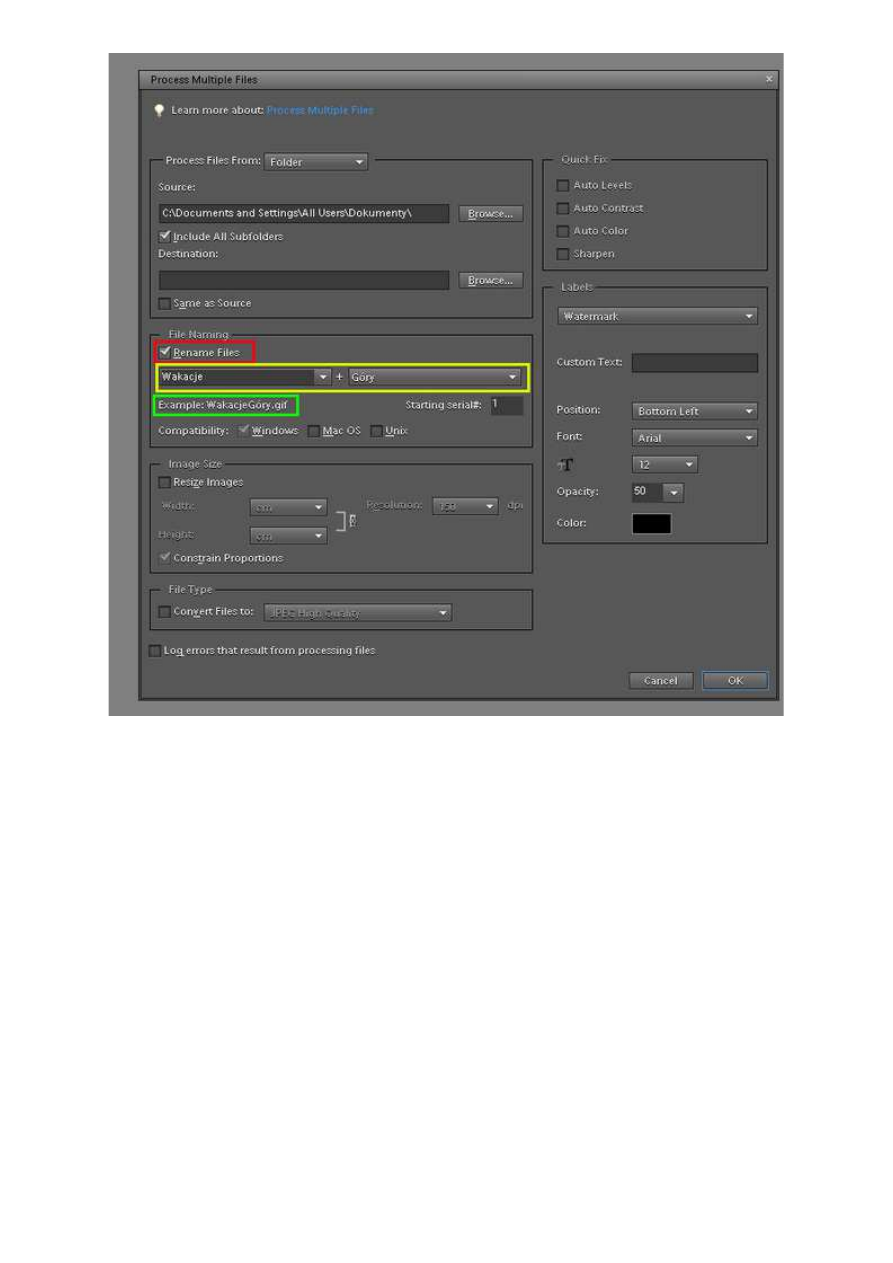Open the Process Files From dropdown
This screenshot has width=893, height=1263.
316,162
